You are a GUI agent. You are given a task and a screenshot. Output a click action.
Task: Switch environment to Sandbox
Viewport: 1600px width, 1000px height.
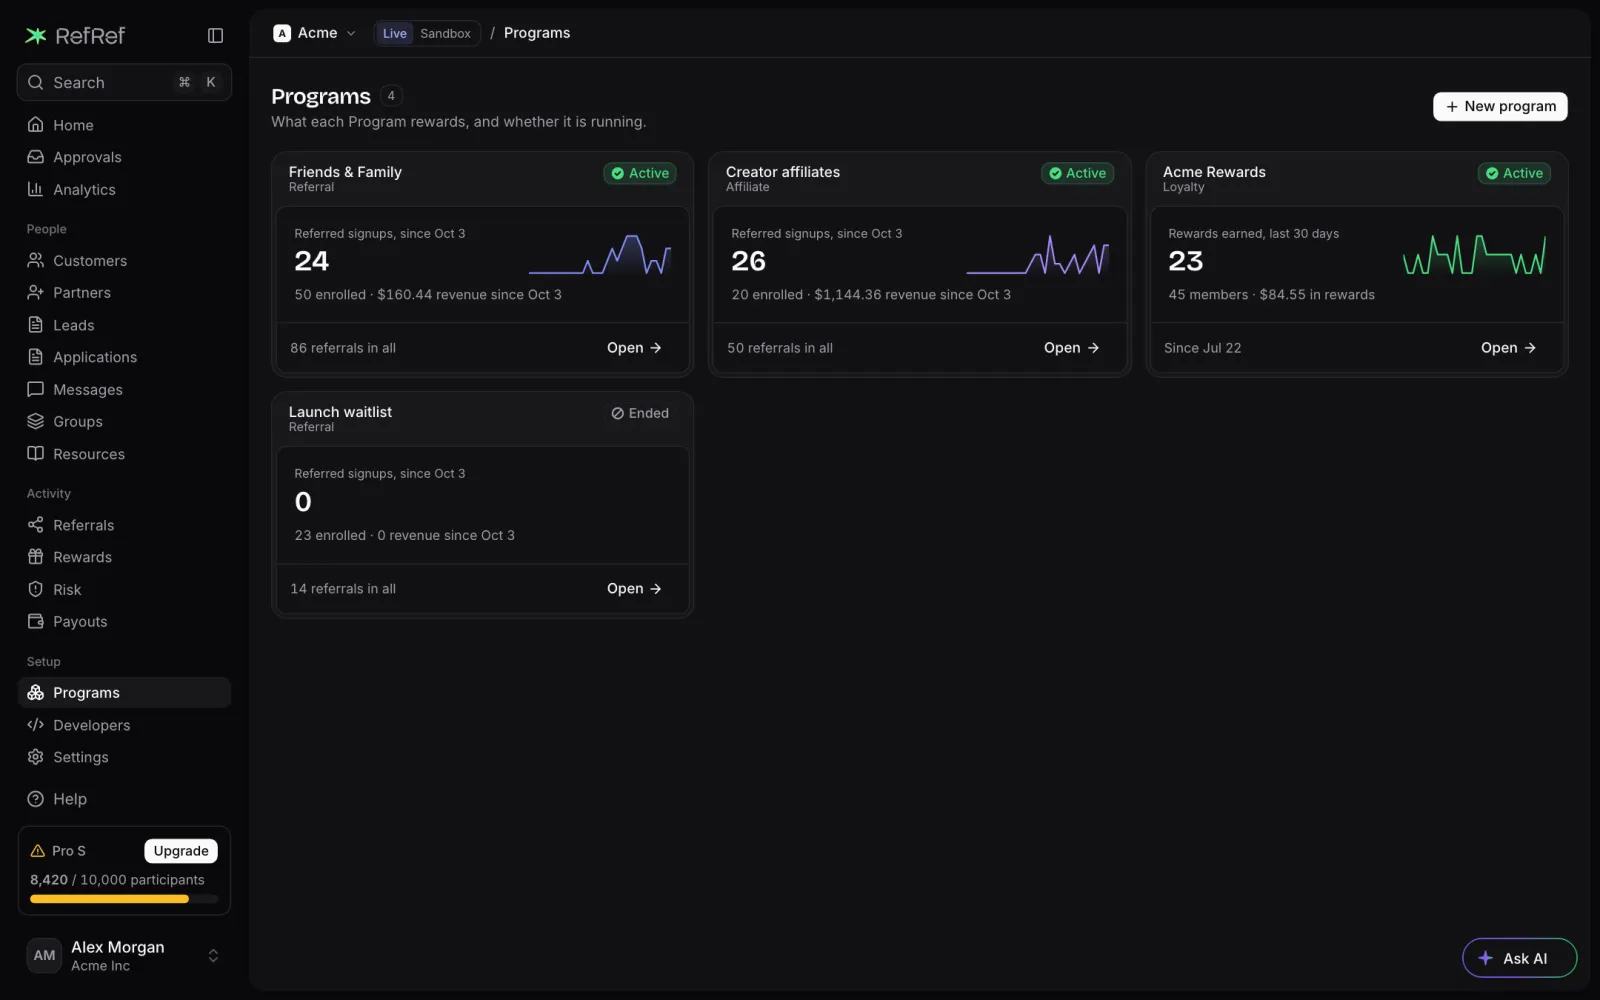445,33
